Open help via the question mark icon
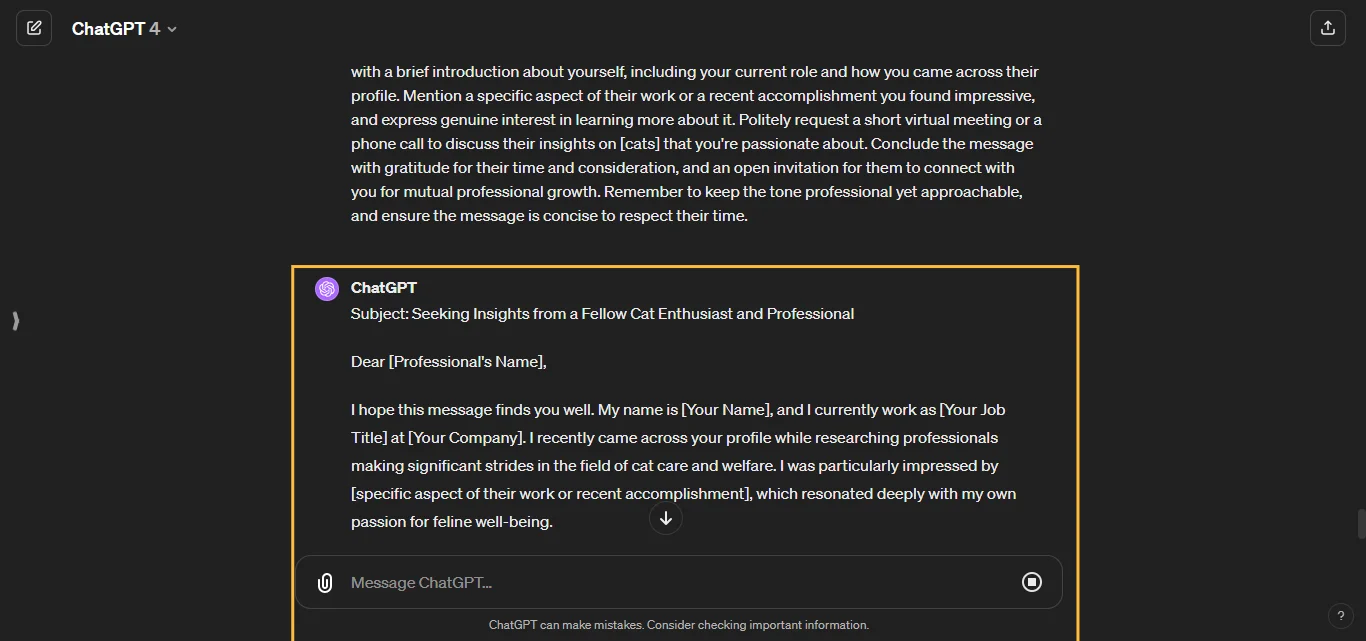The width and height of the screenshot is (1366, 641). coord(1341,616)
